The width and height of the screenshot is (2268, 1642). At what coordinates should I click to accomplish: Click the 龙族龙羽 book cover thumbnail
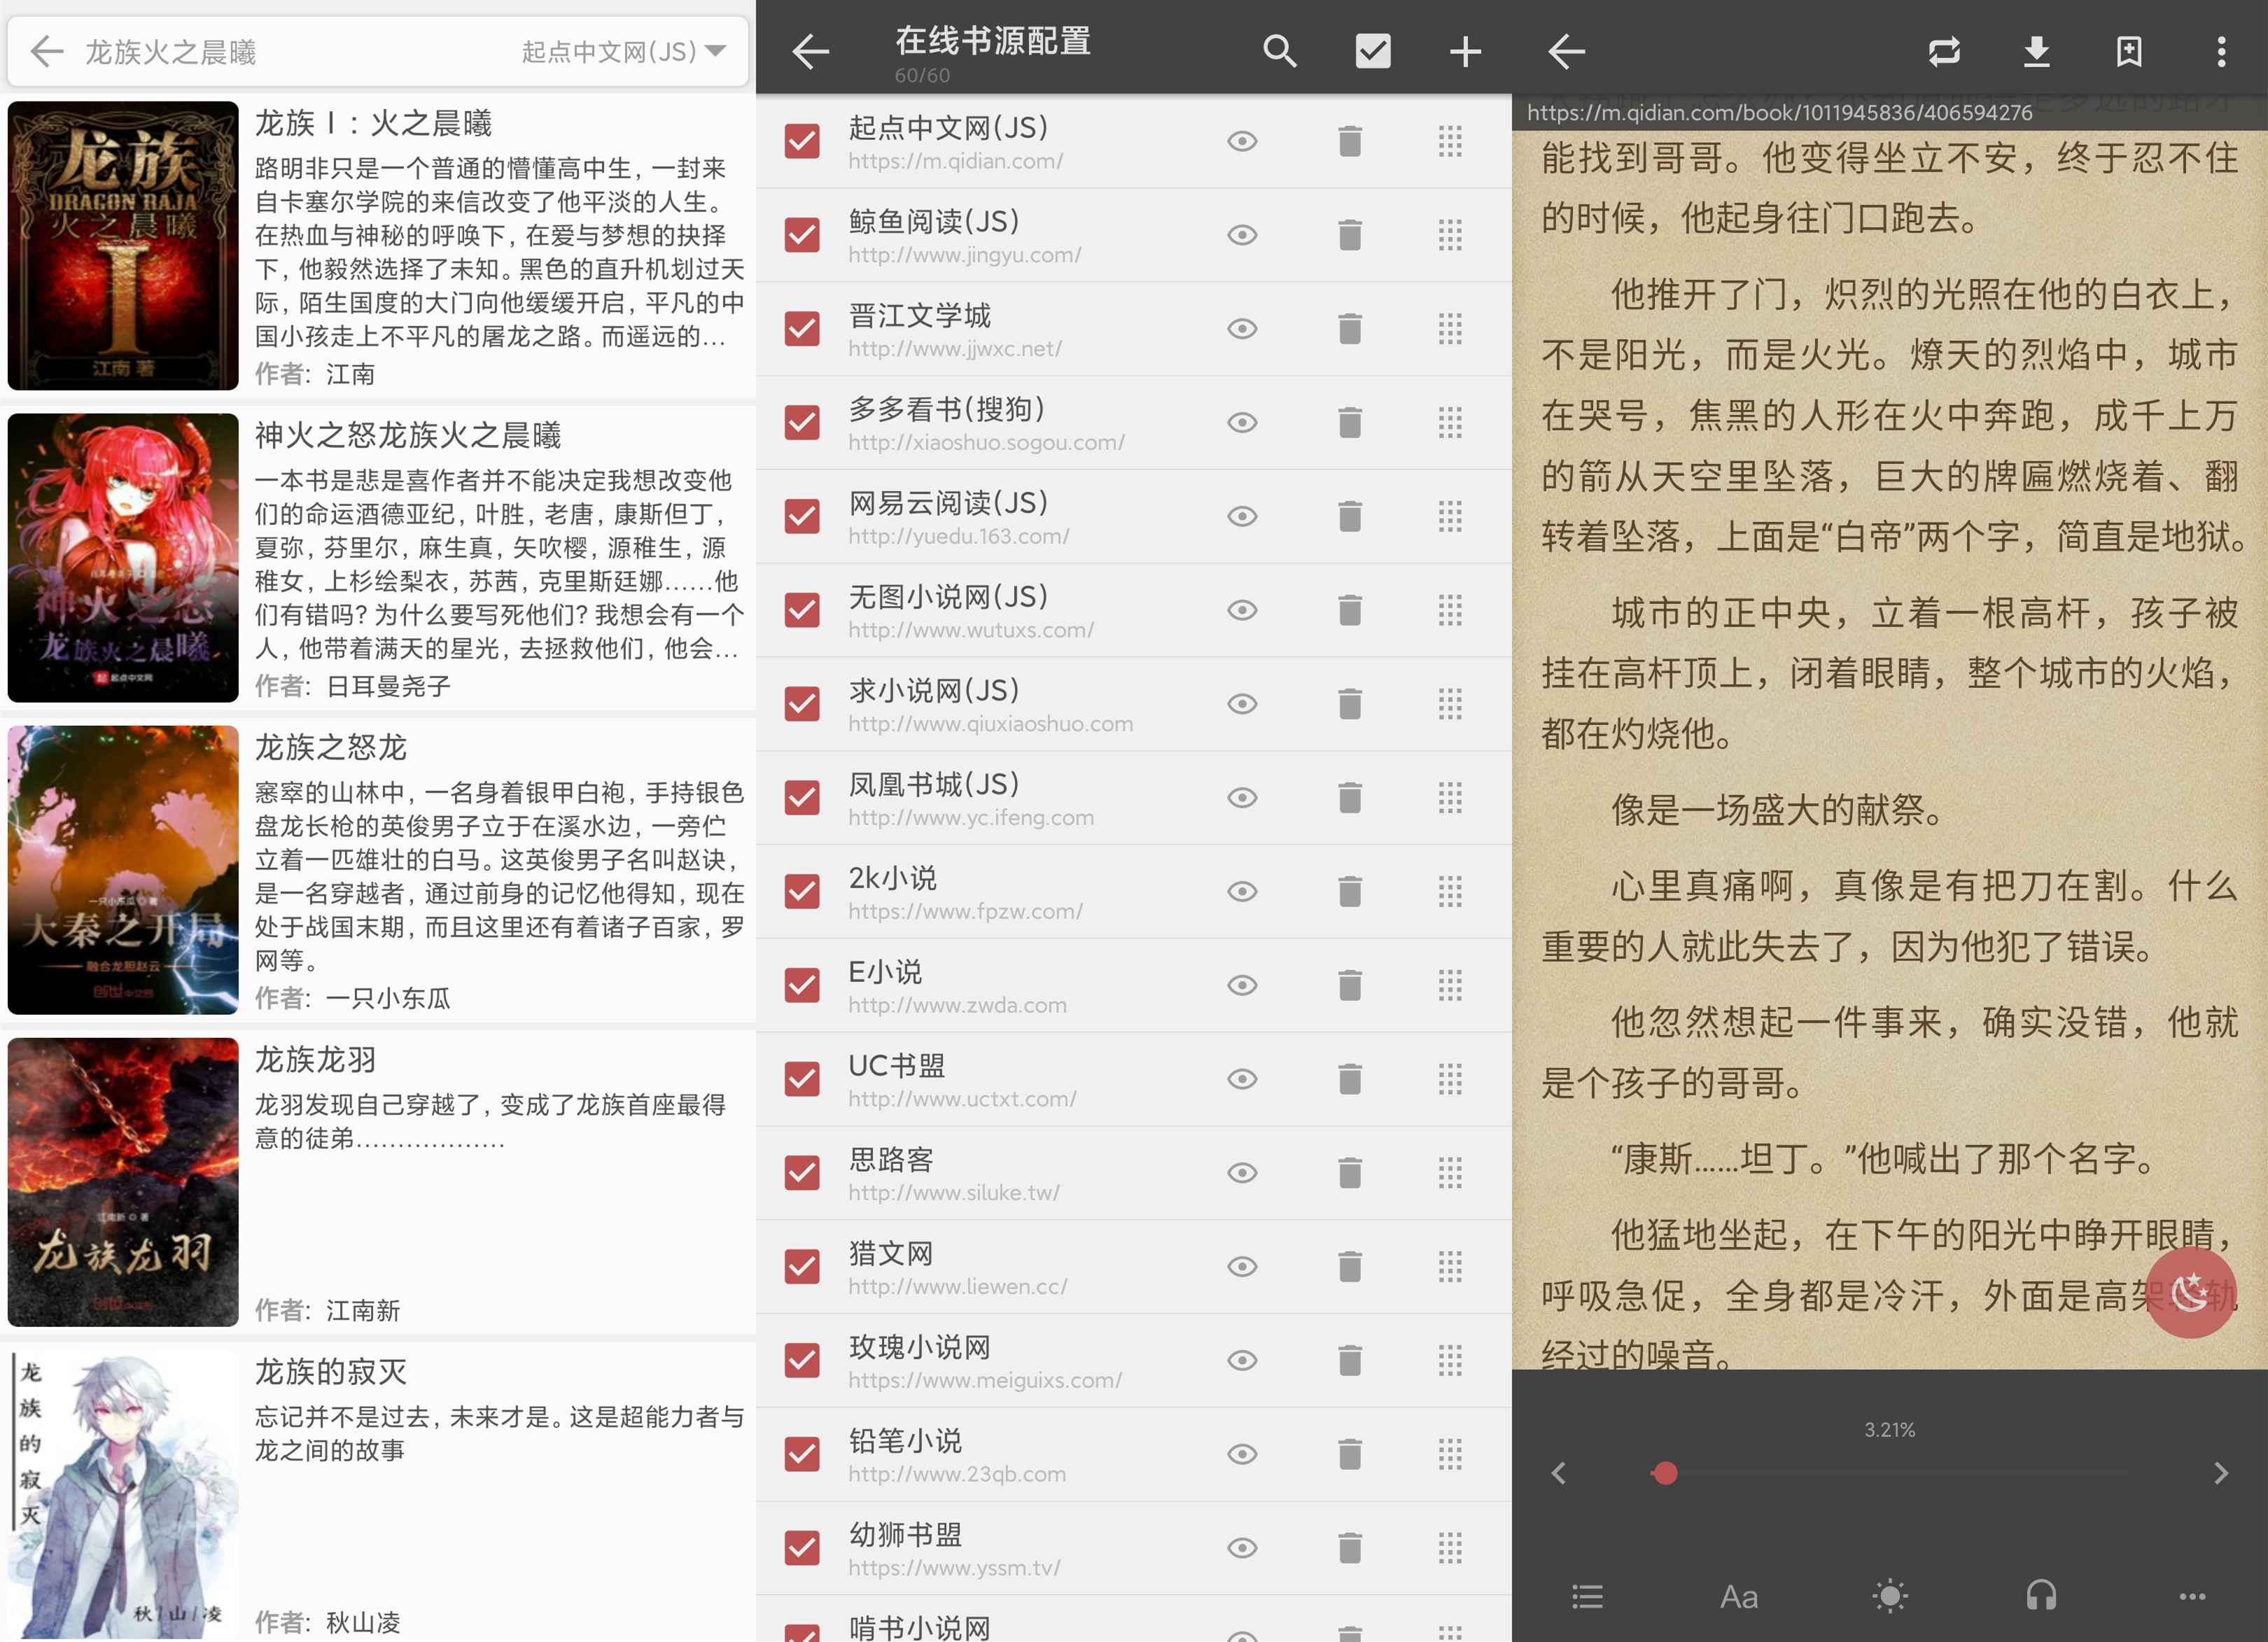pos(123,1182)
